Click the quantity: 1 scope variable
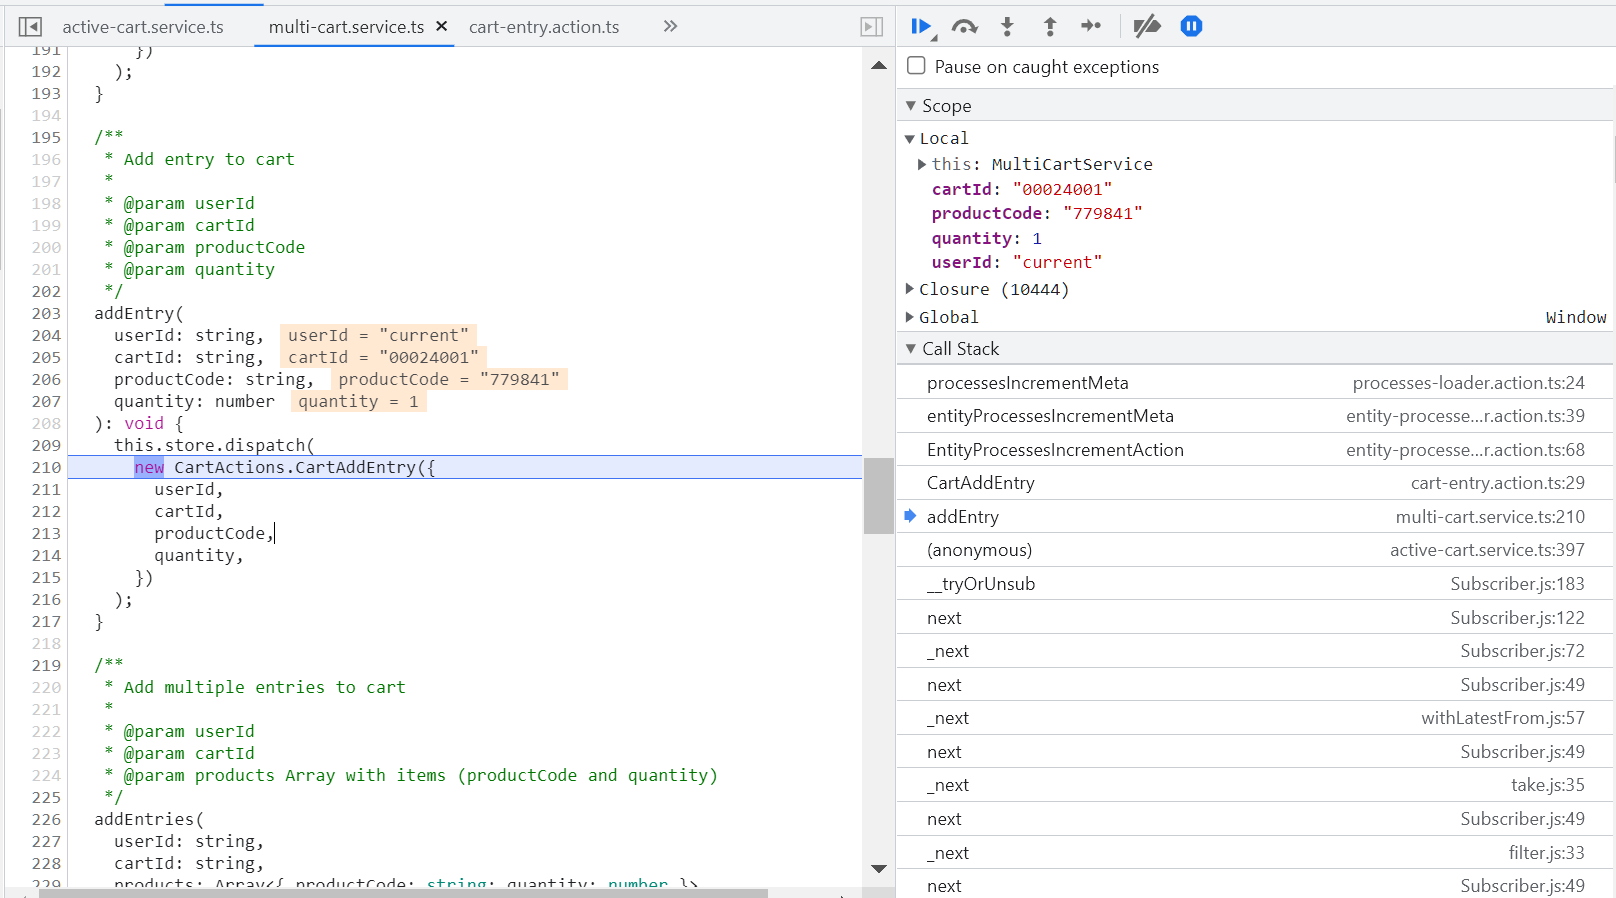 pyautogui.click(x=987, y=238)
